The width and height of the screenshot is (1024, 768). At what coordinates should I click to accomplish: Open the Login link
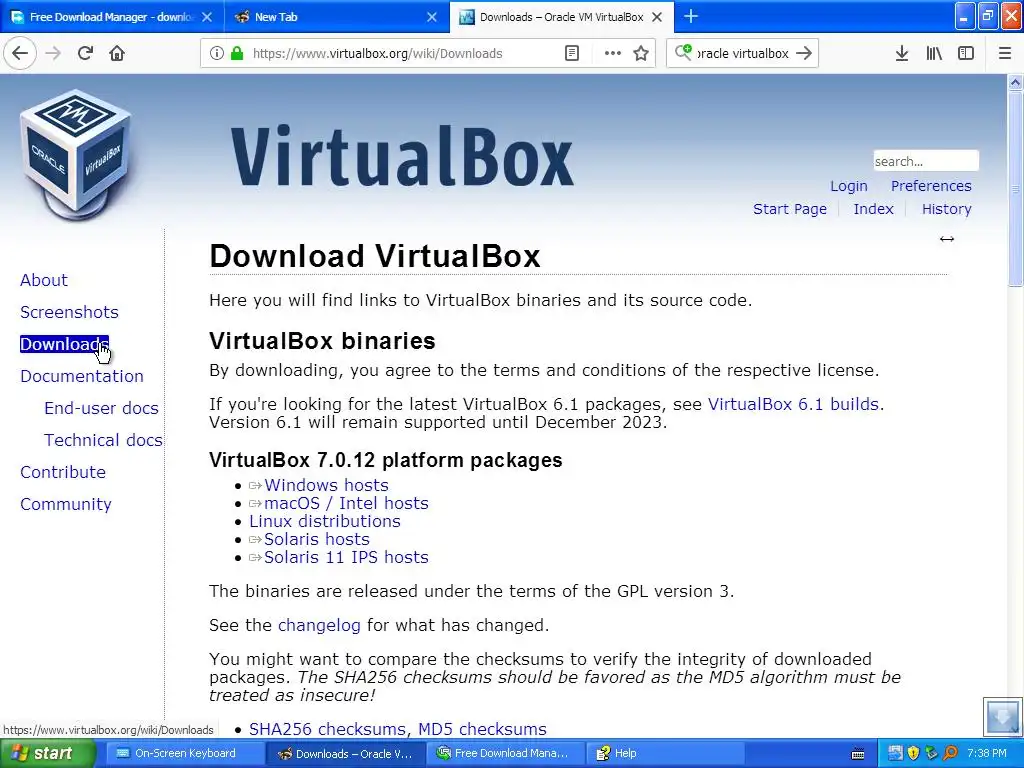[849, 186]
